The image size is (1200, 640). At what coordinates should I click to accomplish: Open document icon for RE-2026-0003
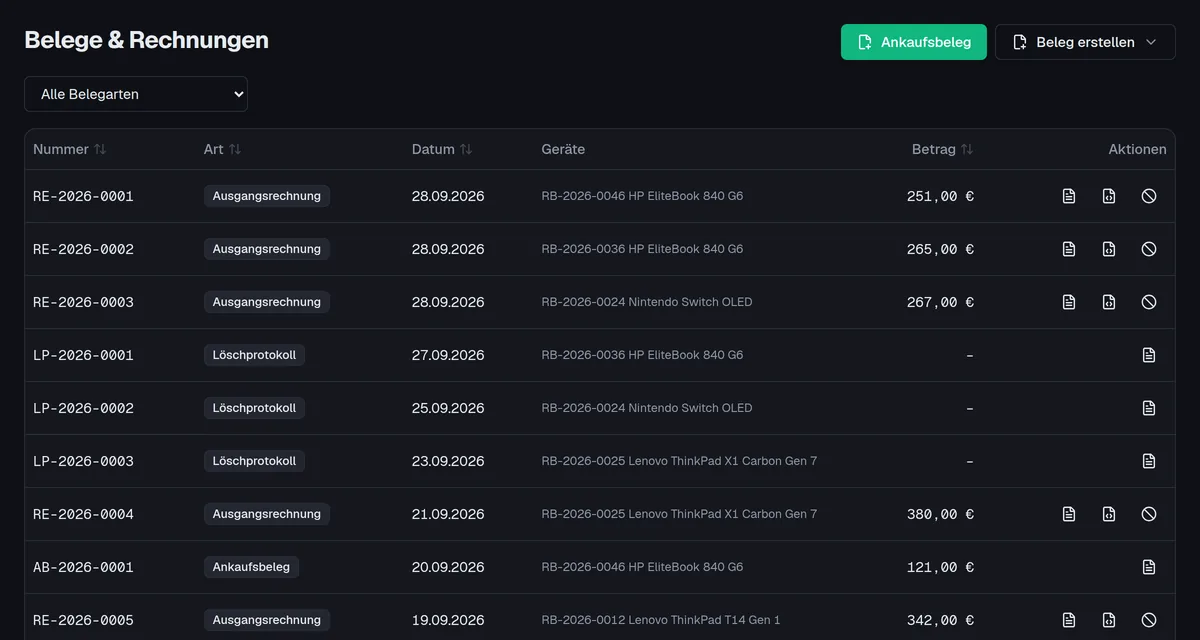pyautogui.click(x=1069, y=302)
